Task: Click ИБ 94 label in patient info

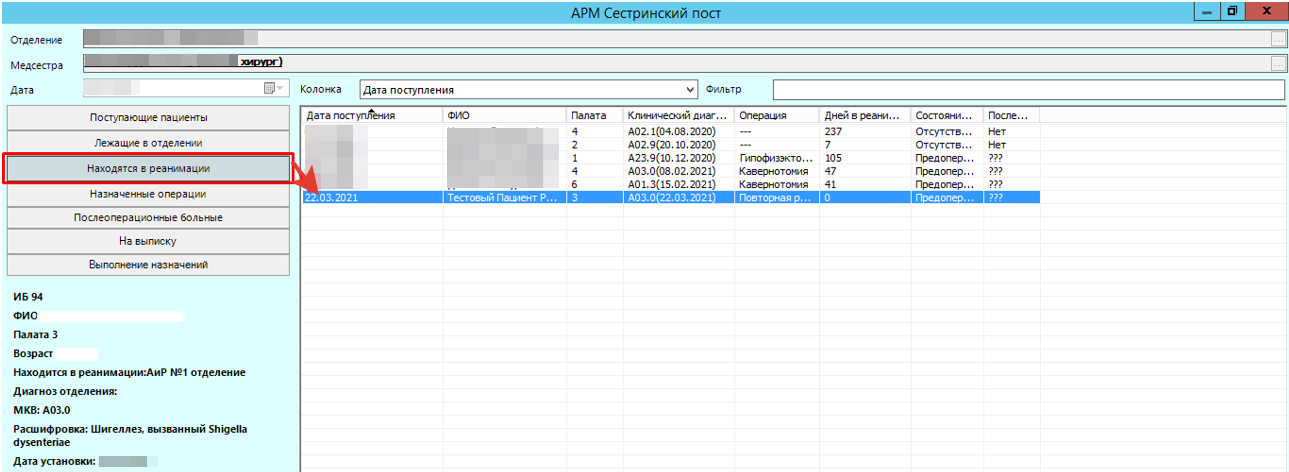Action: pyautogui.click(x=28, y=297)
